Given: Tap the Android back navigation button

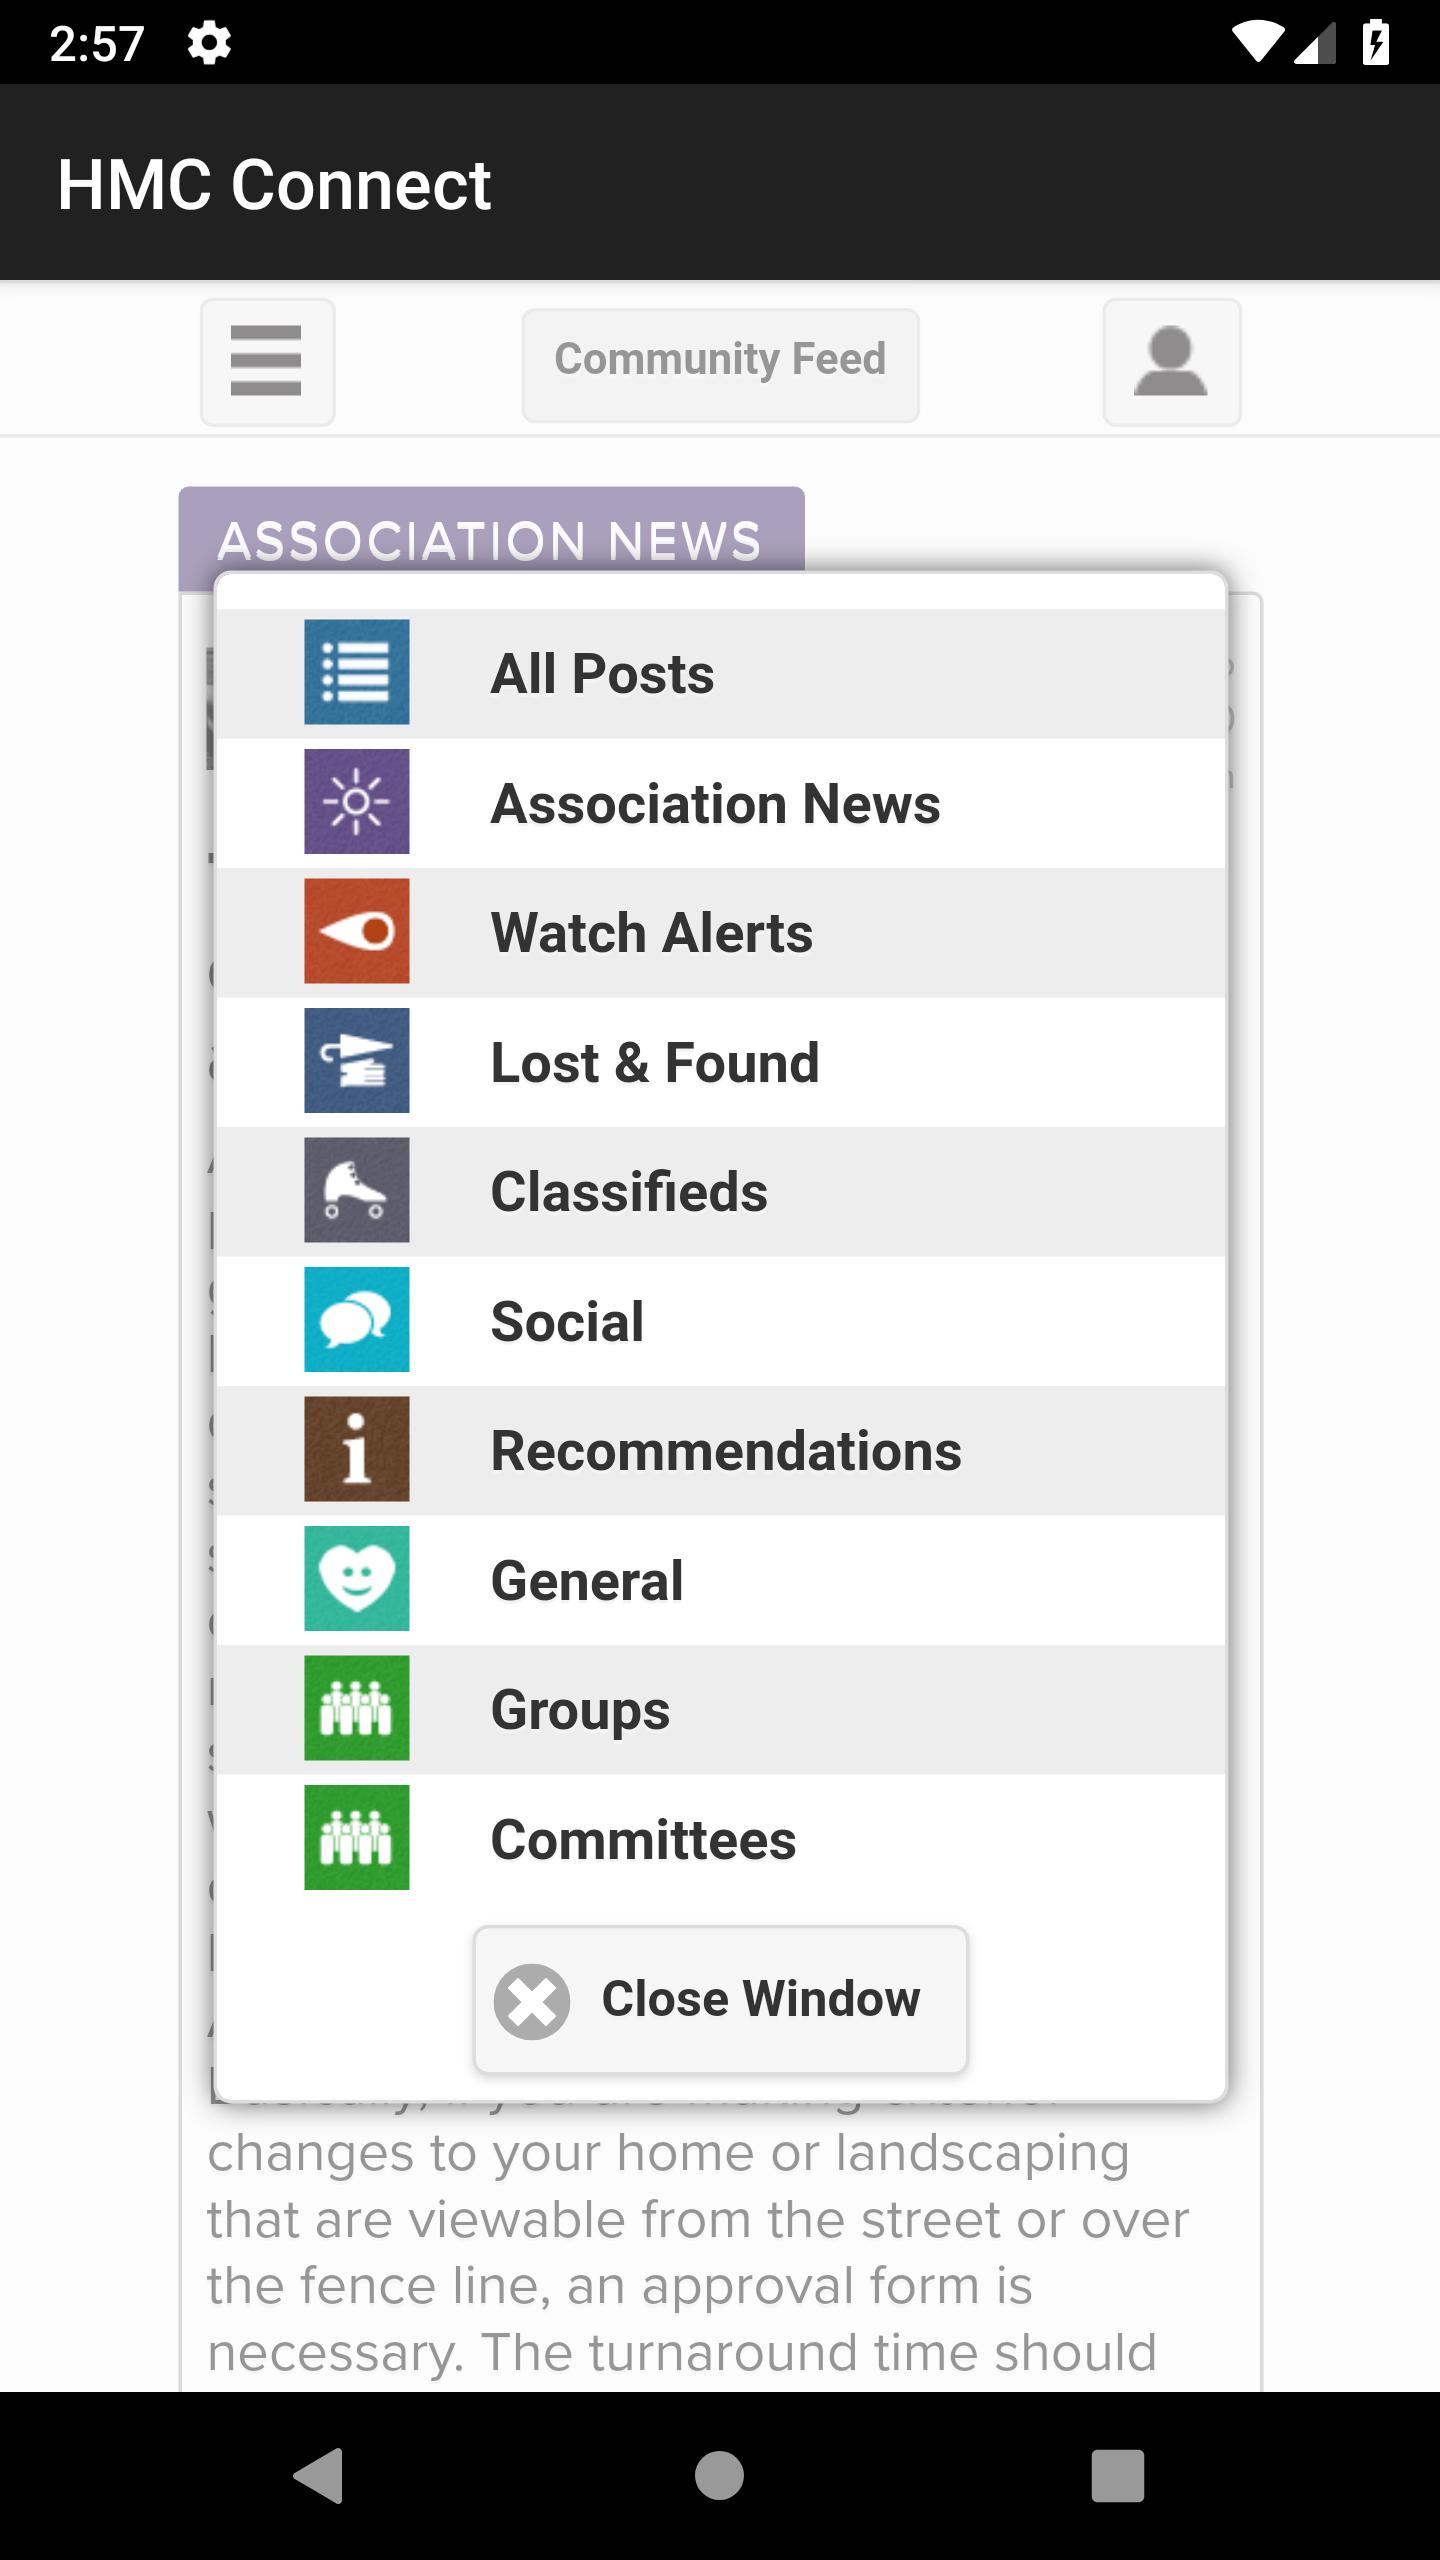Looking at the screenshot, I should click(x=319, y=2475).
